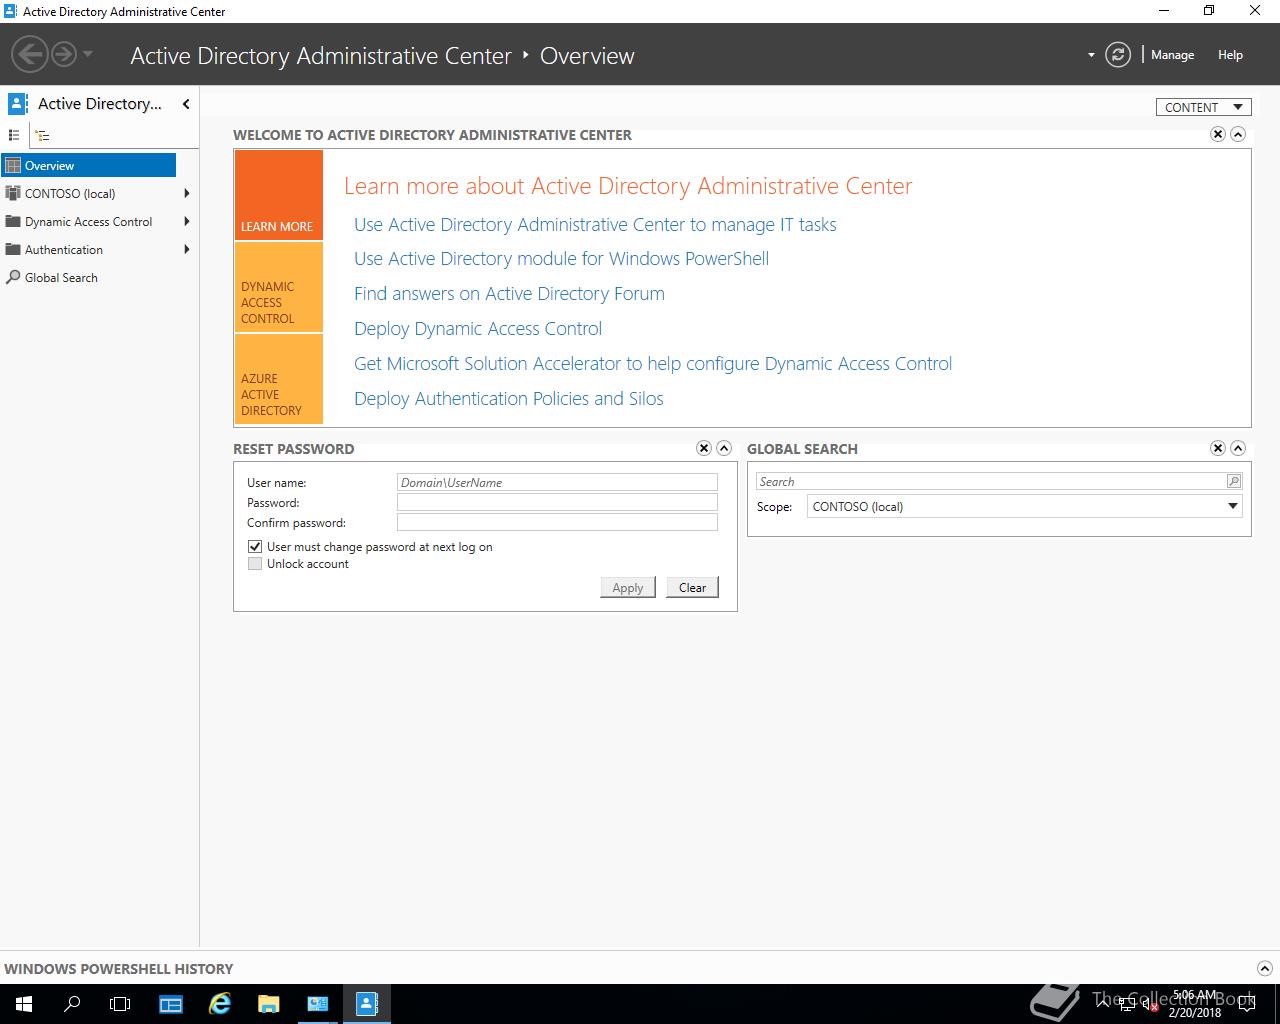Select Dynamic Access Control node
Image resolution: width=1280 pixels, height=1024 pixels.
88,222
